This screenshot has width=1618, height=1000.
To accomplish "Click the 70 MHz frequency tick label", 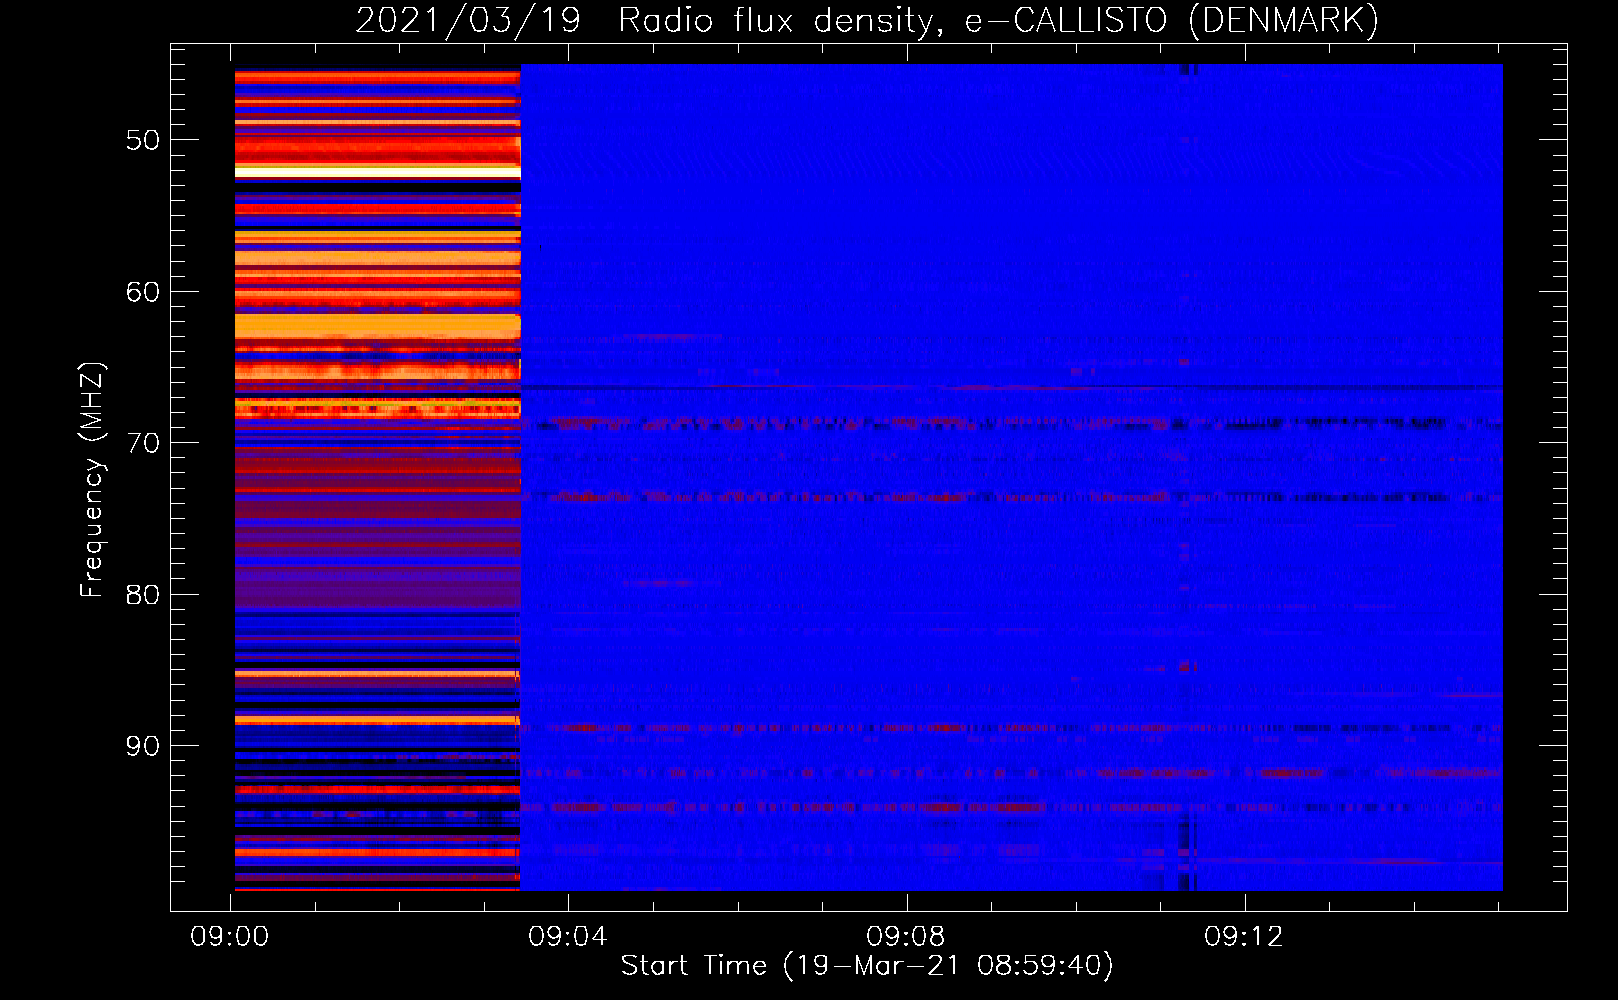I will click(143, 443).
